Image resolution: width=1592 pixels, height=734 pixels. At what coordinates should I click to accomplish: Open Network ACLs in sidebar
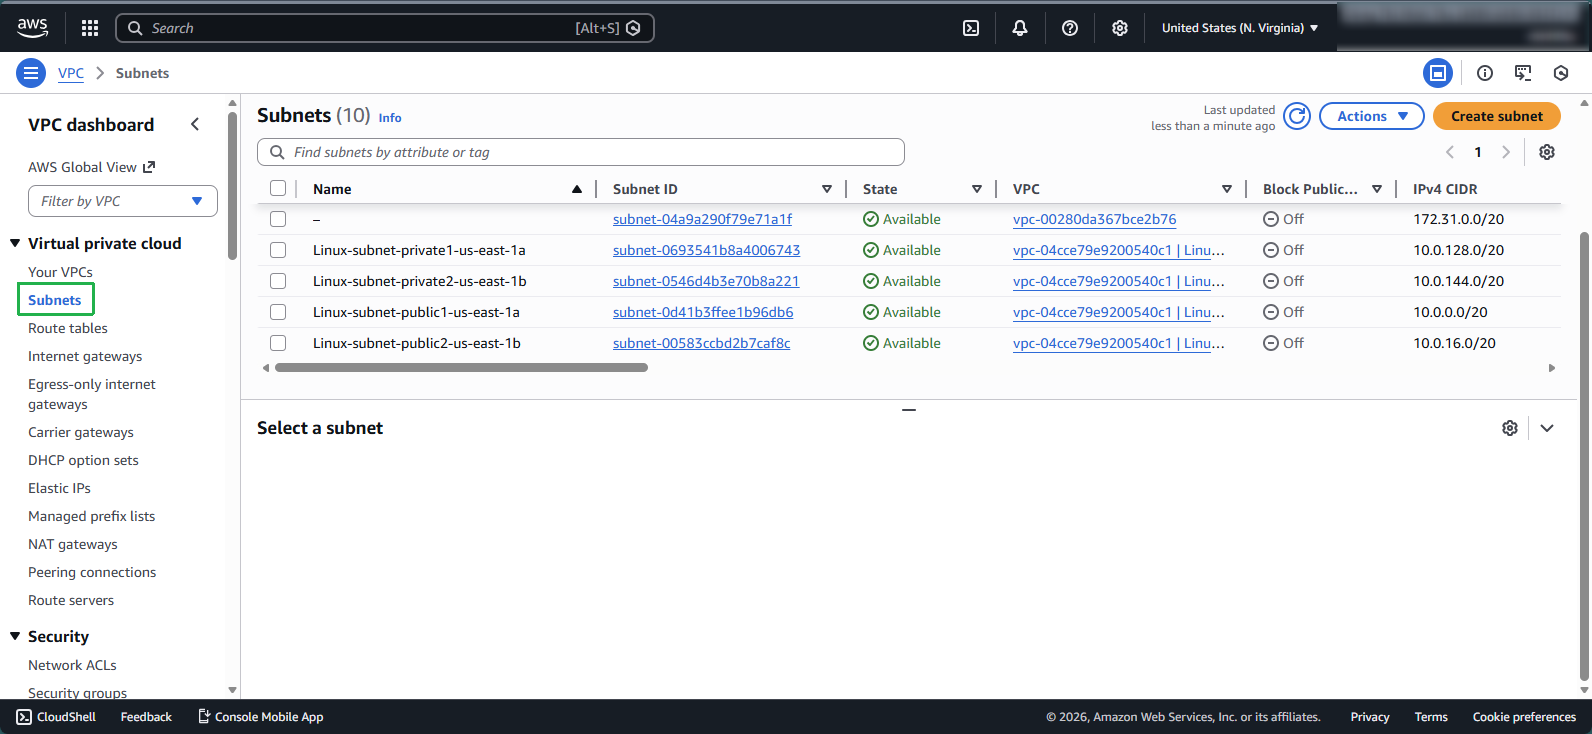click(x=72, y=665)
